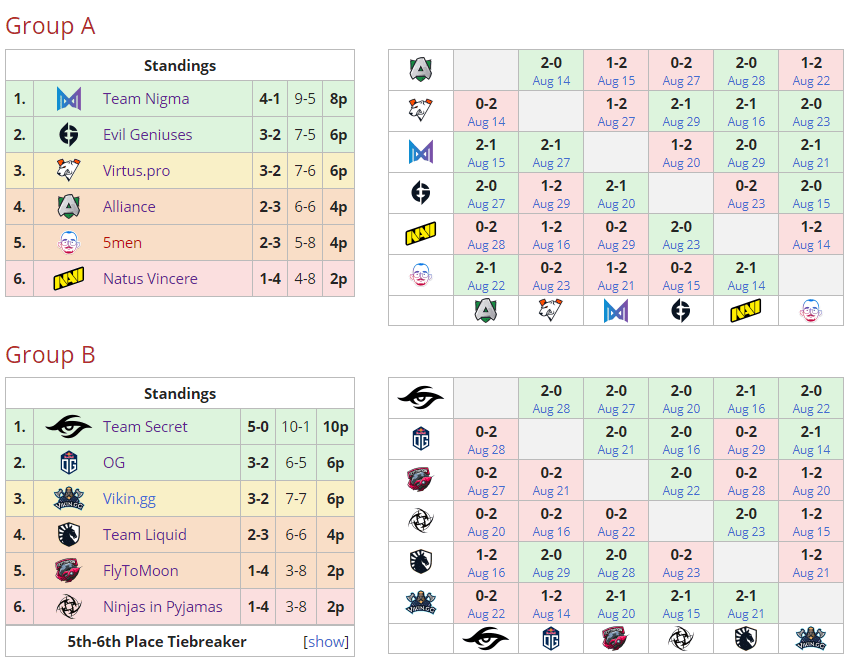Click the 5men team link
This screenshot has width=854, height=667.
tap(123, 243)
